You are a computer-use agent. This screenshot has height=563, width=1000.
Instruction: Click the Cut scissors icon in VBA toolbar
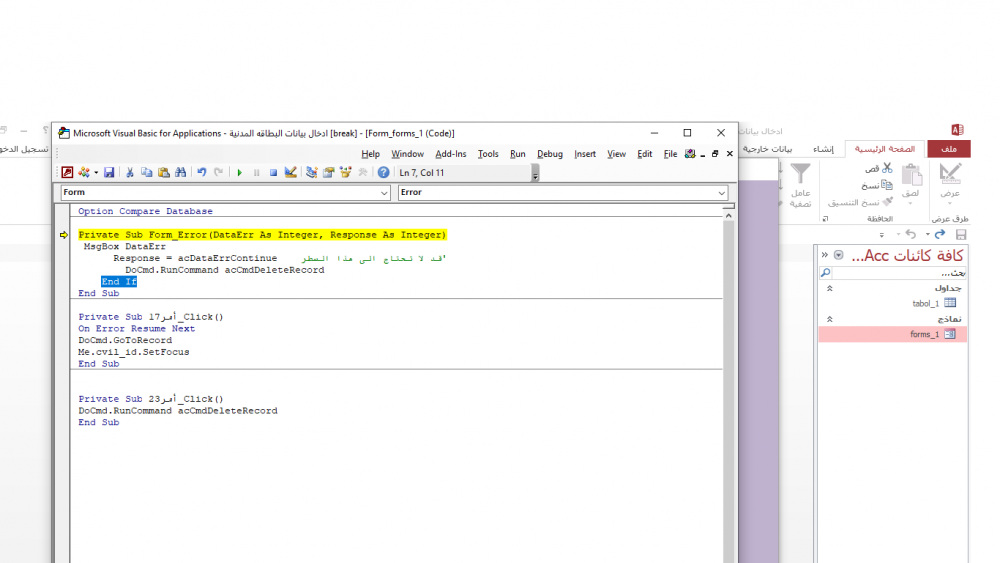click(129, 172)
